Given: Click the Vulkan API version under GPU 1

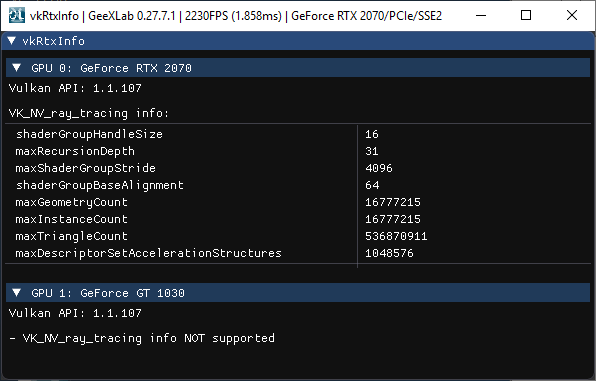Looking at the screenshot, I should click(x=75, y=313).
